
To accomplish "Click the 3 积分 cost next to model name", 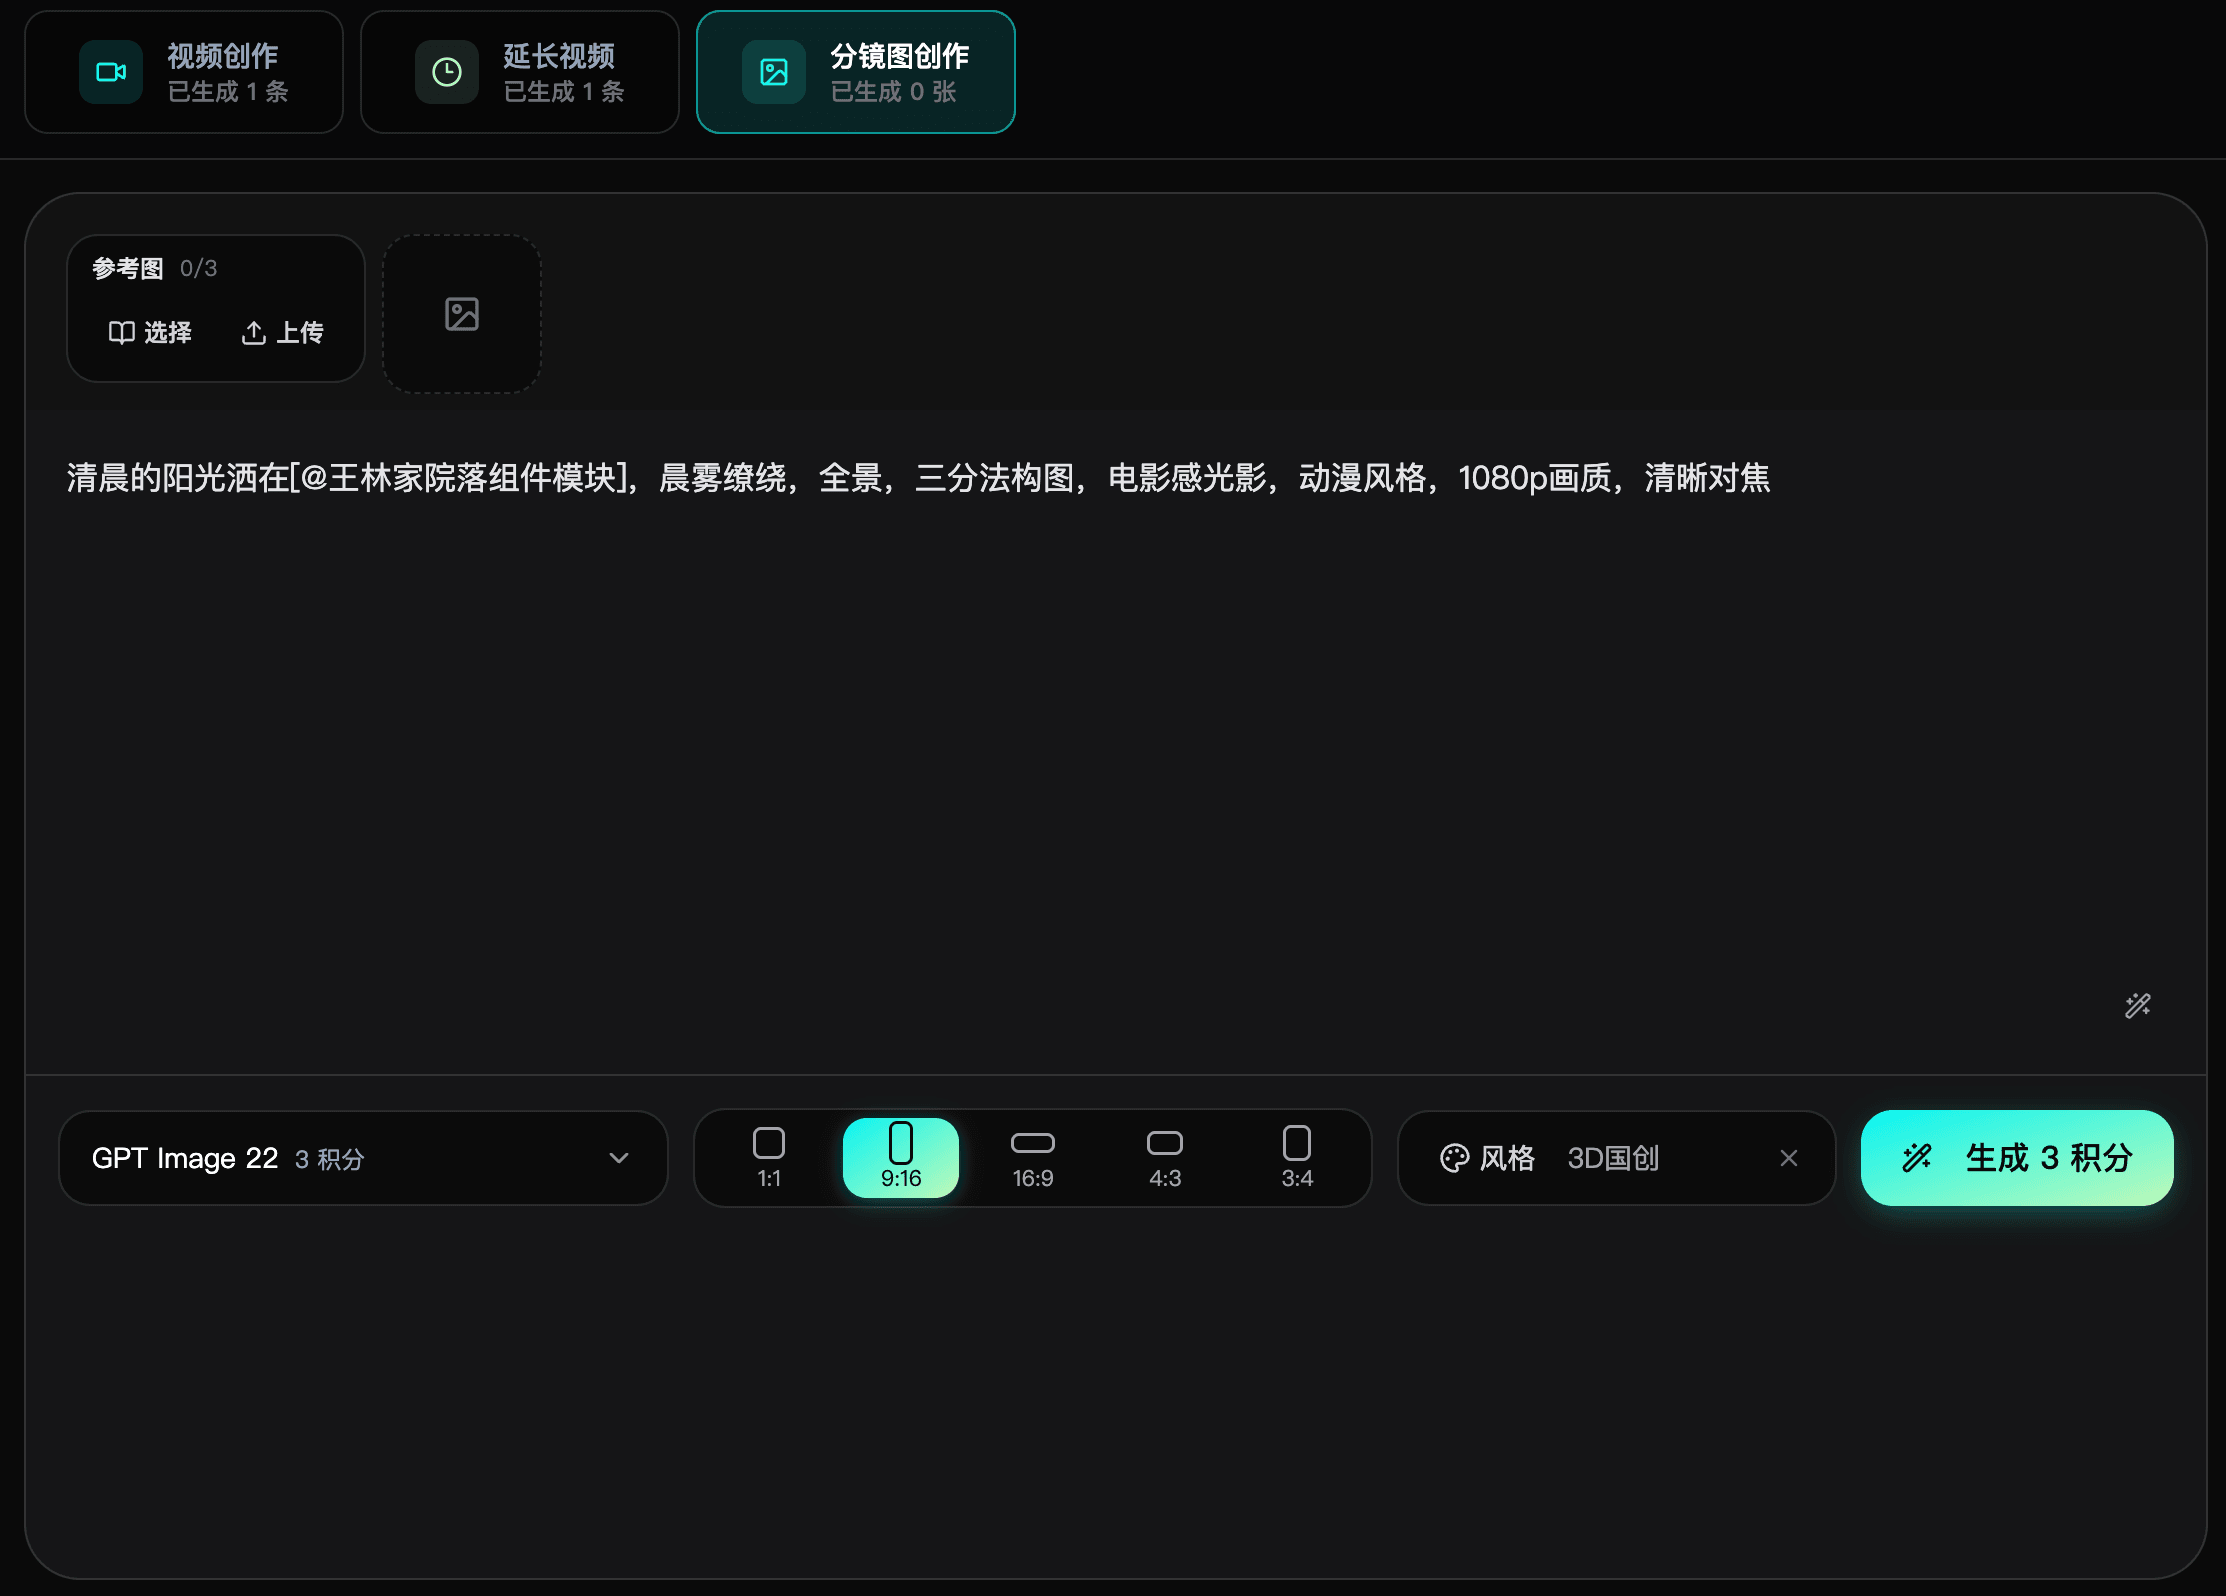I will [330, 1159].
